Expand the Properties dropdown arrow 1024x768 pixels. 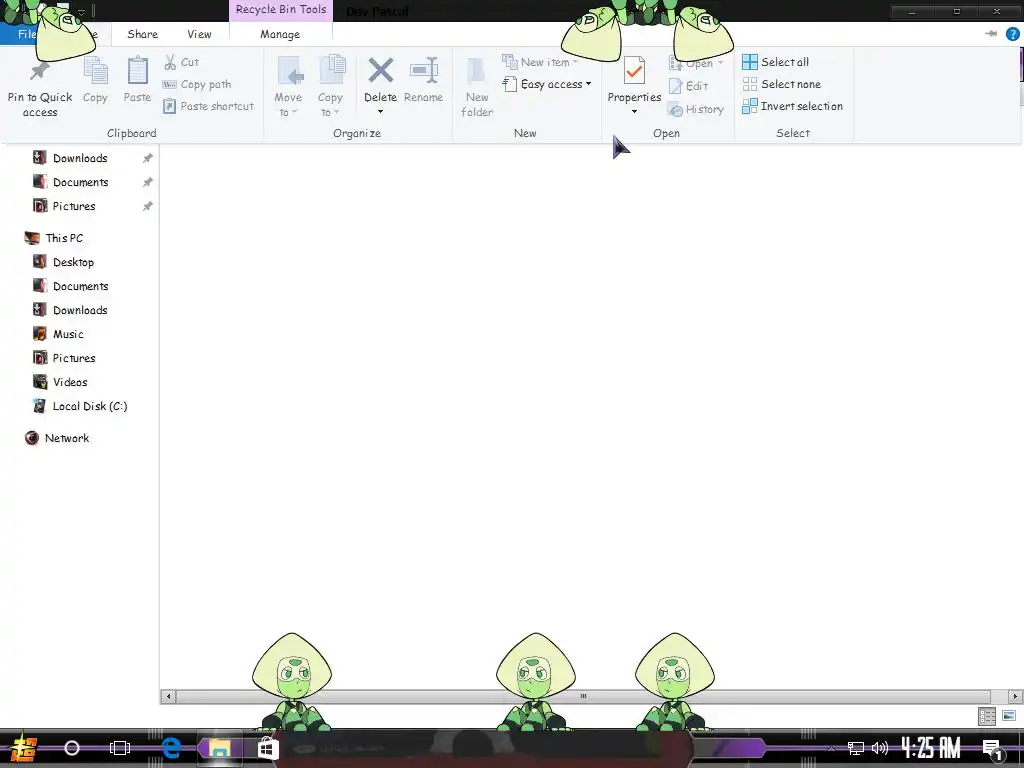(x=634, y=112)
